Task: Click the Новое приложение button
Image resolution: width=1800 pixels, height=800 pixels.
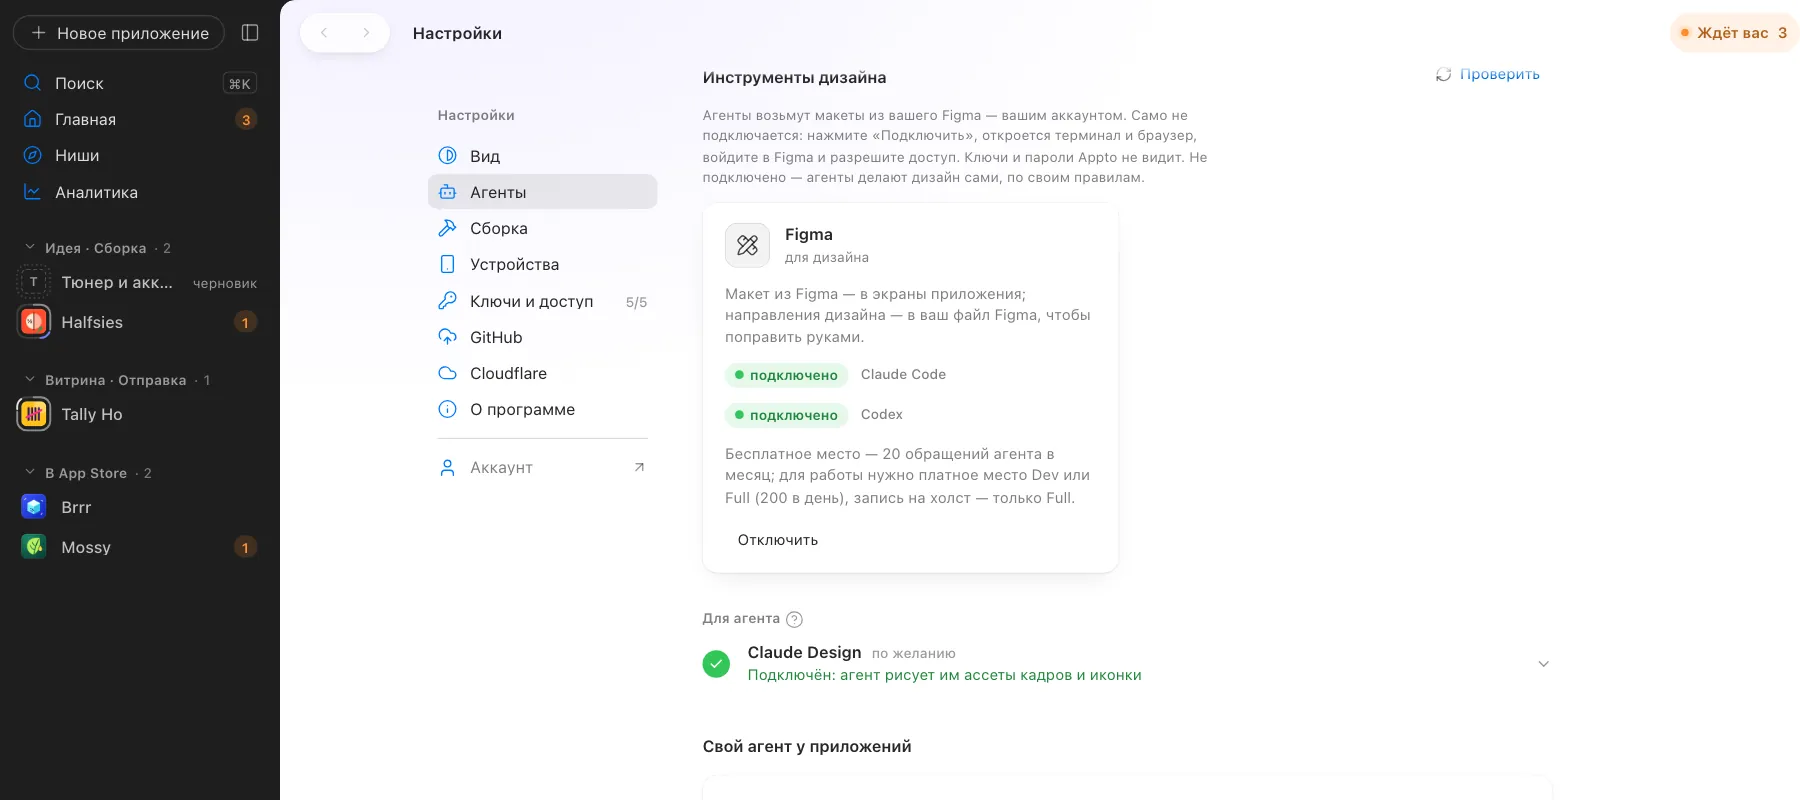Action: point(119,33)
